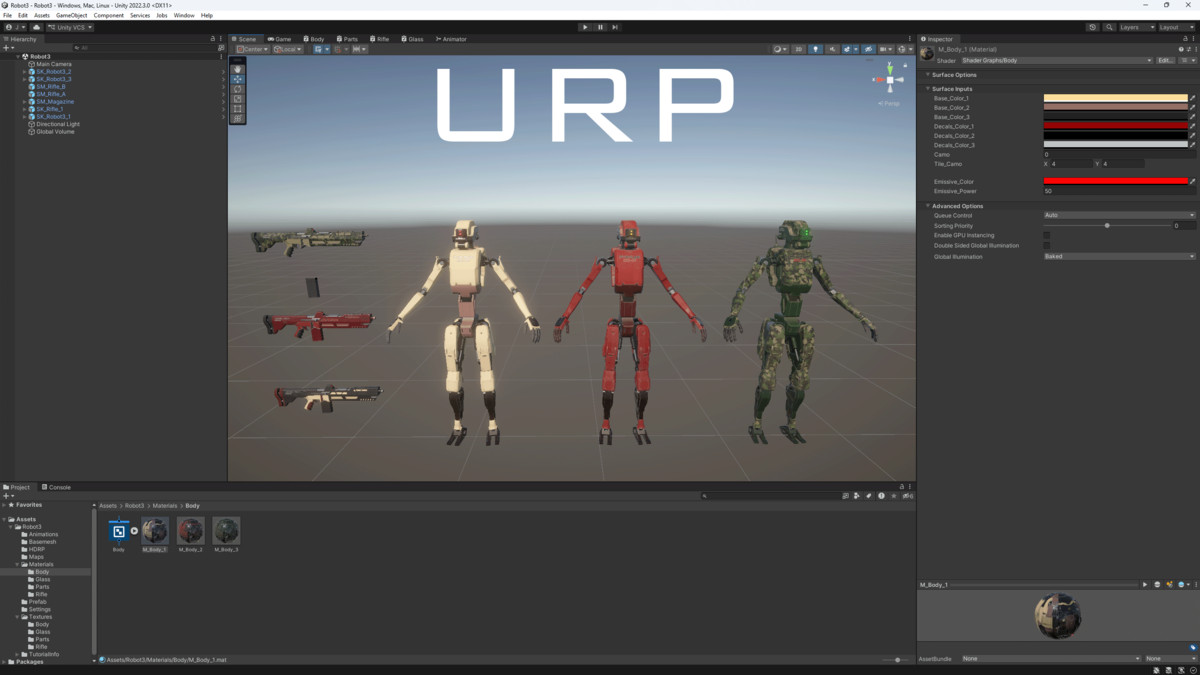Image resolution: width=1200 pixels, height=675 pixels.
Task: Open the Window menu
Action: click(x=184, y=15)
